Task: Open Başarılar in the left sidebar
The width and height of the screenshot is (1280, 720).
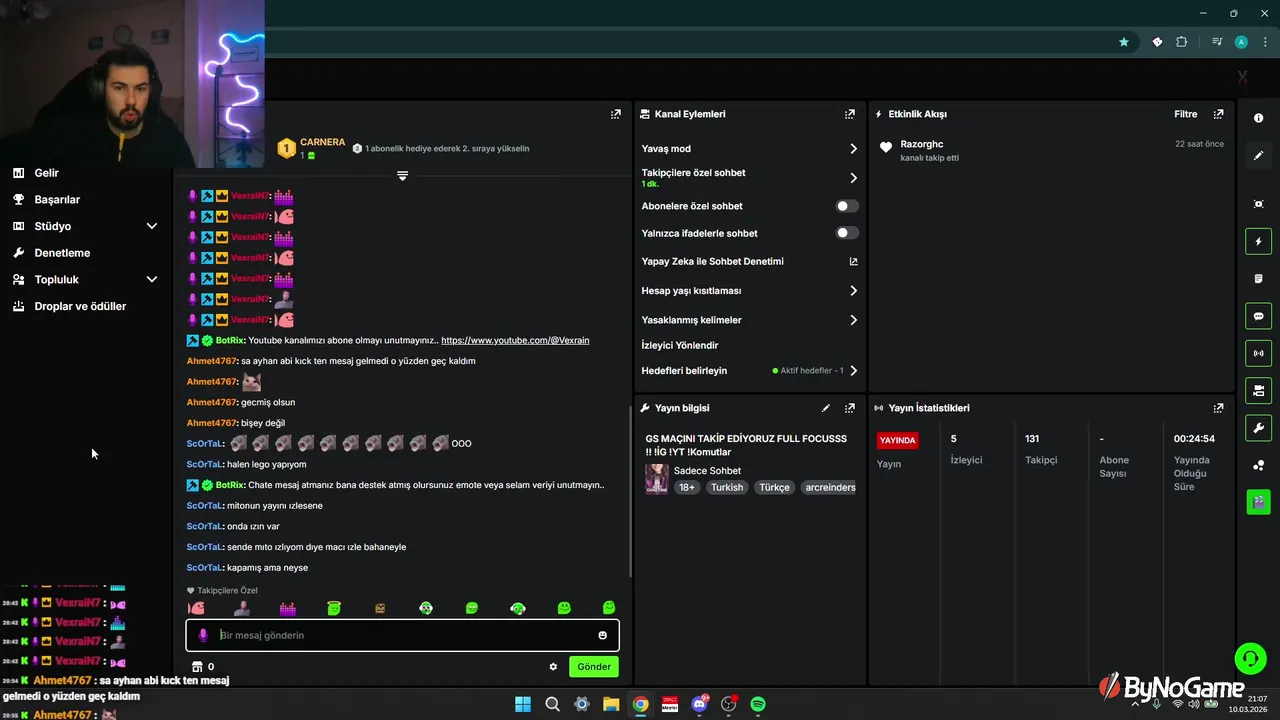Action: point(57,199)
